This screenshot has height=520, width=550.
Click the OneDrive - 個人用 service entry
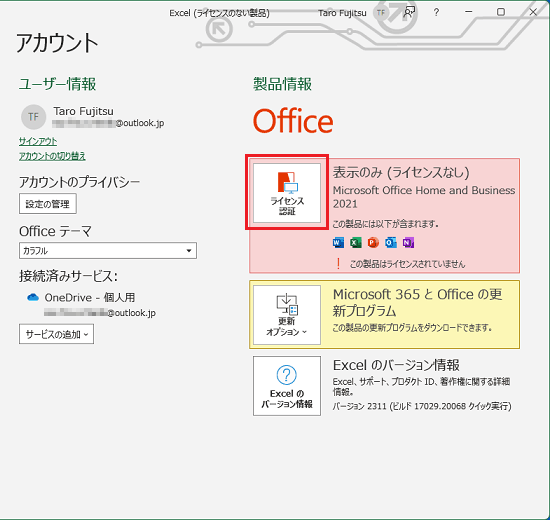point(90,298)
